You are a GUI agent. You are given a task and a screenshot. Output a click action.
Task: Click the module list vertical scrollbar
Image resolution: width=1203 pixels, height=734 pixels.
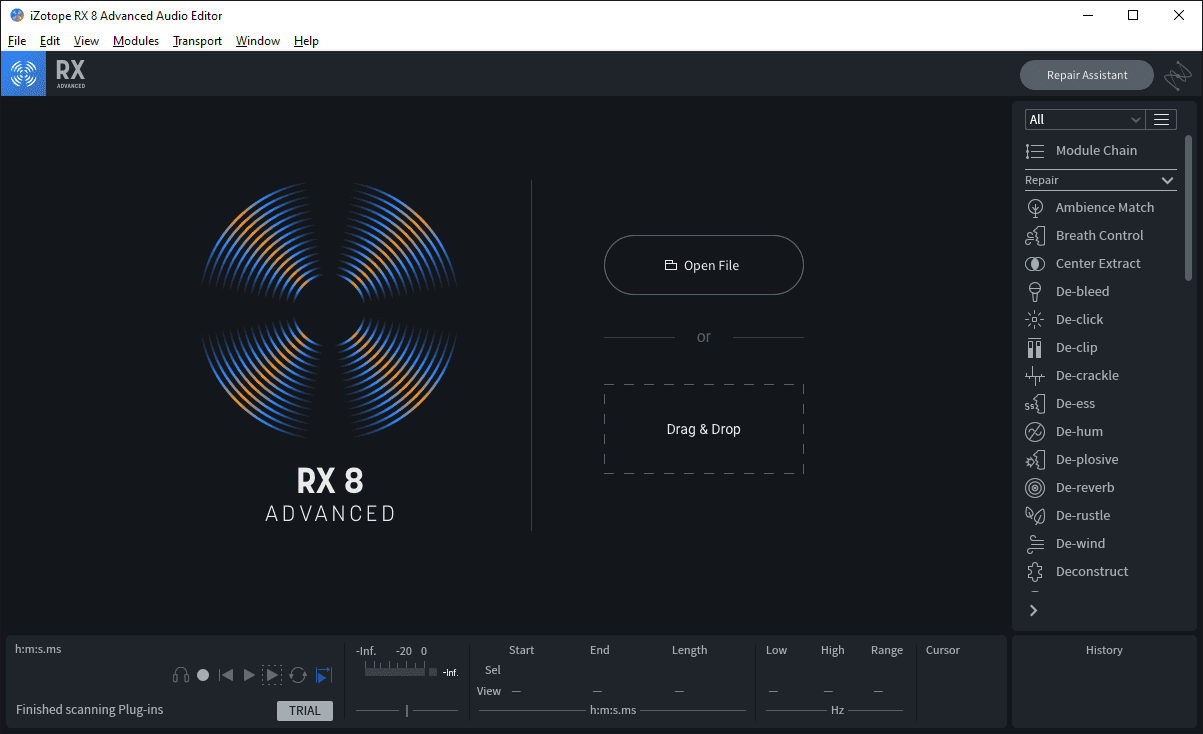(x=1188, y=207)
